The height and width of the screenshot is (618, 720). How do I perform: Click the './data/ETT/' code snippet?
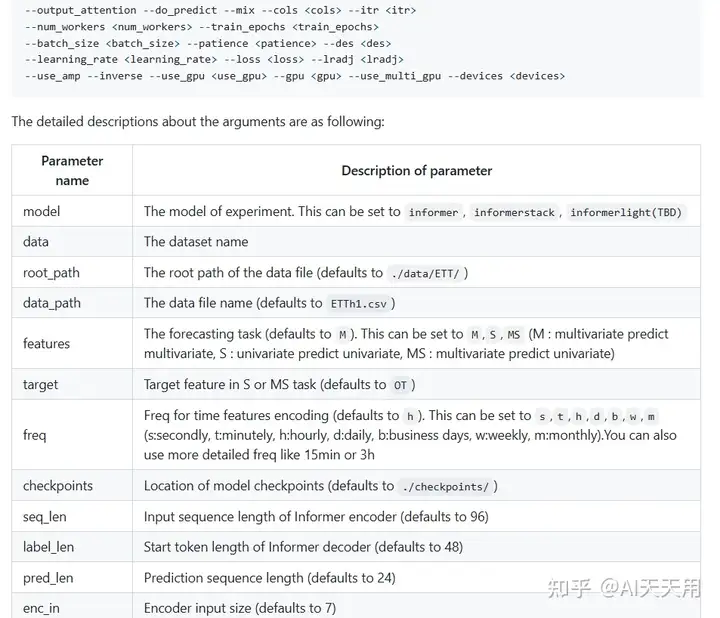[x=425, y=274]
